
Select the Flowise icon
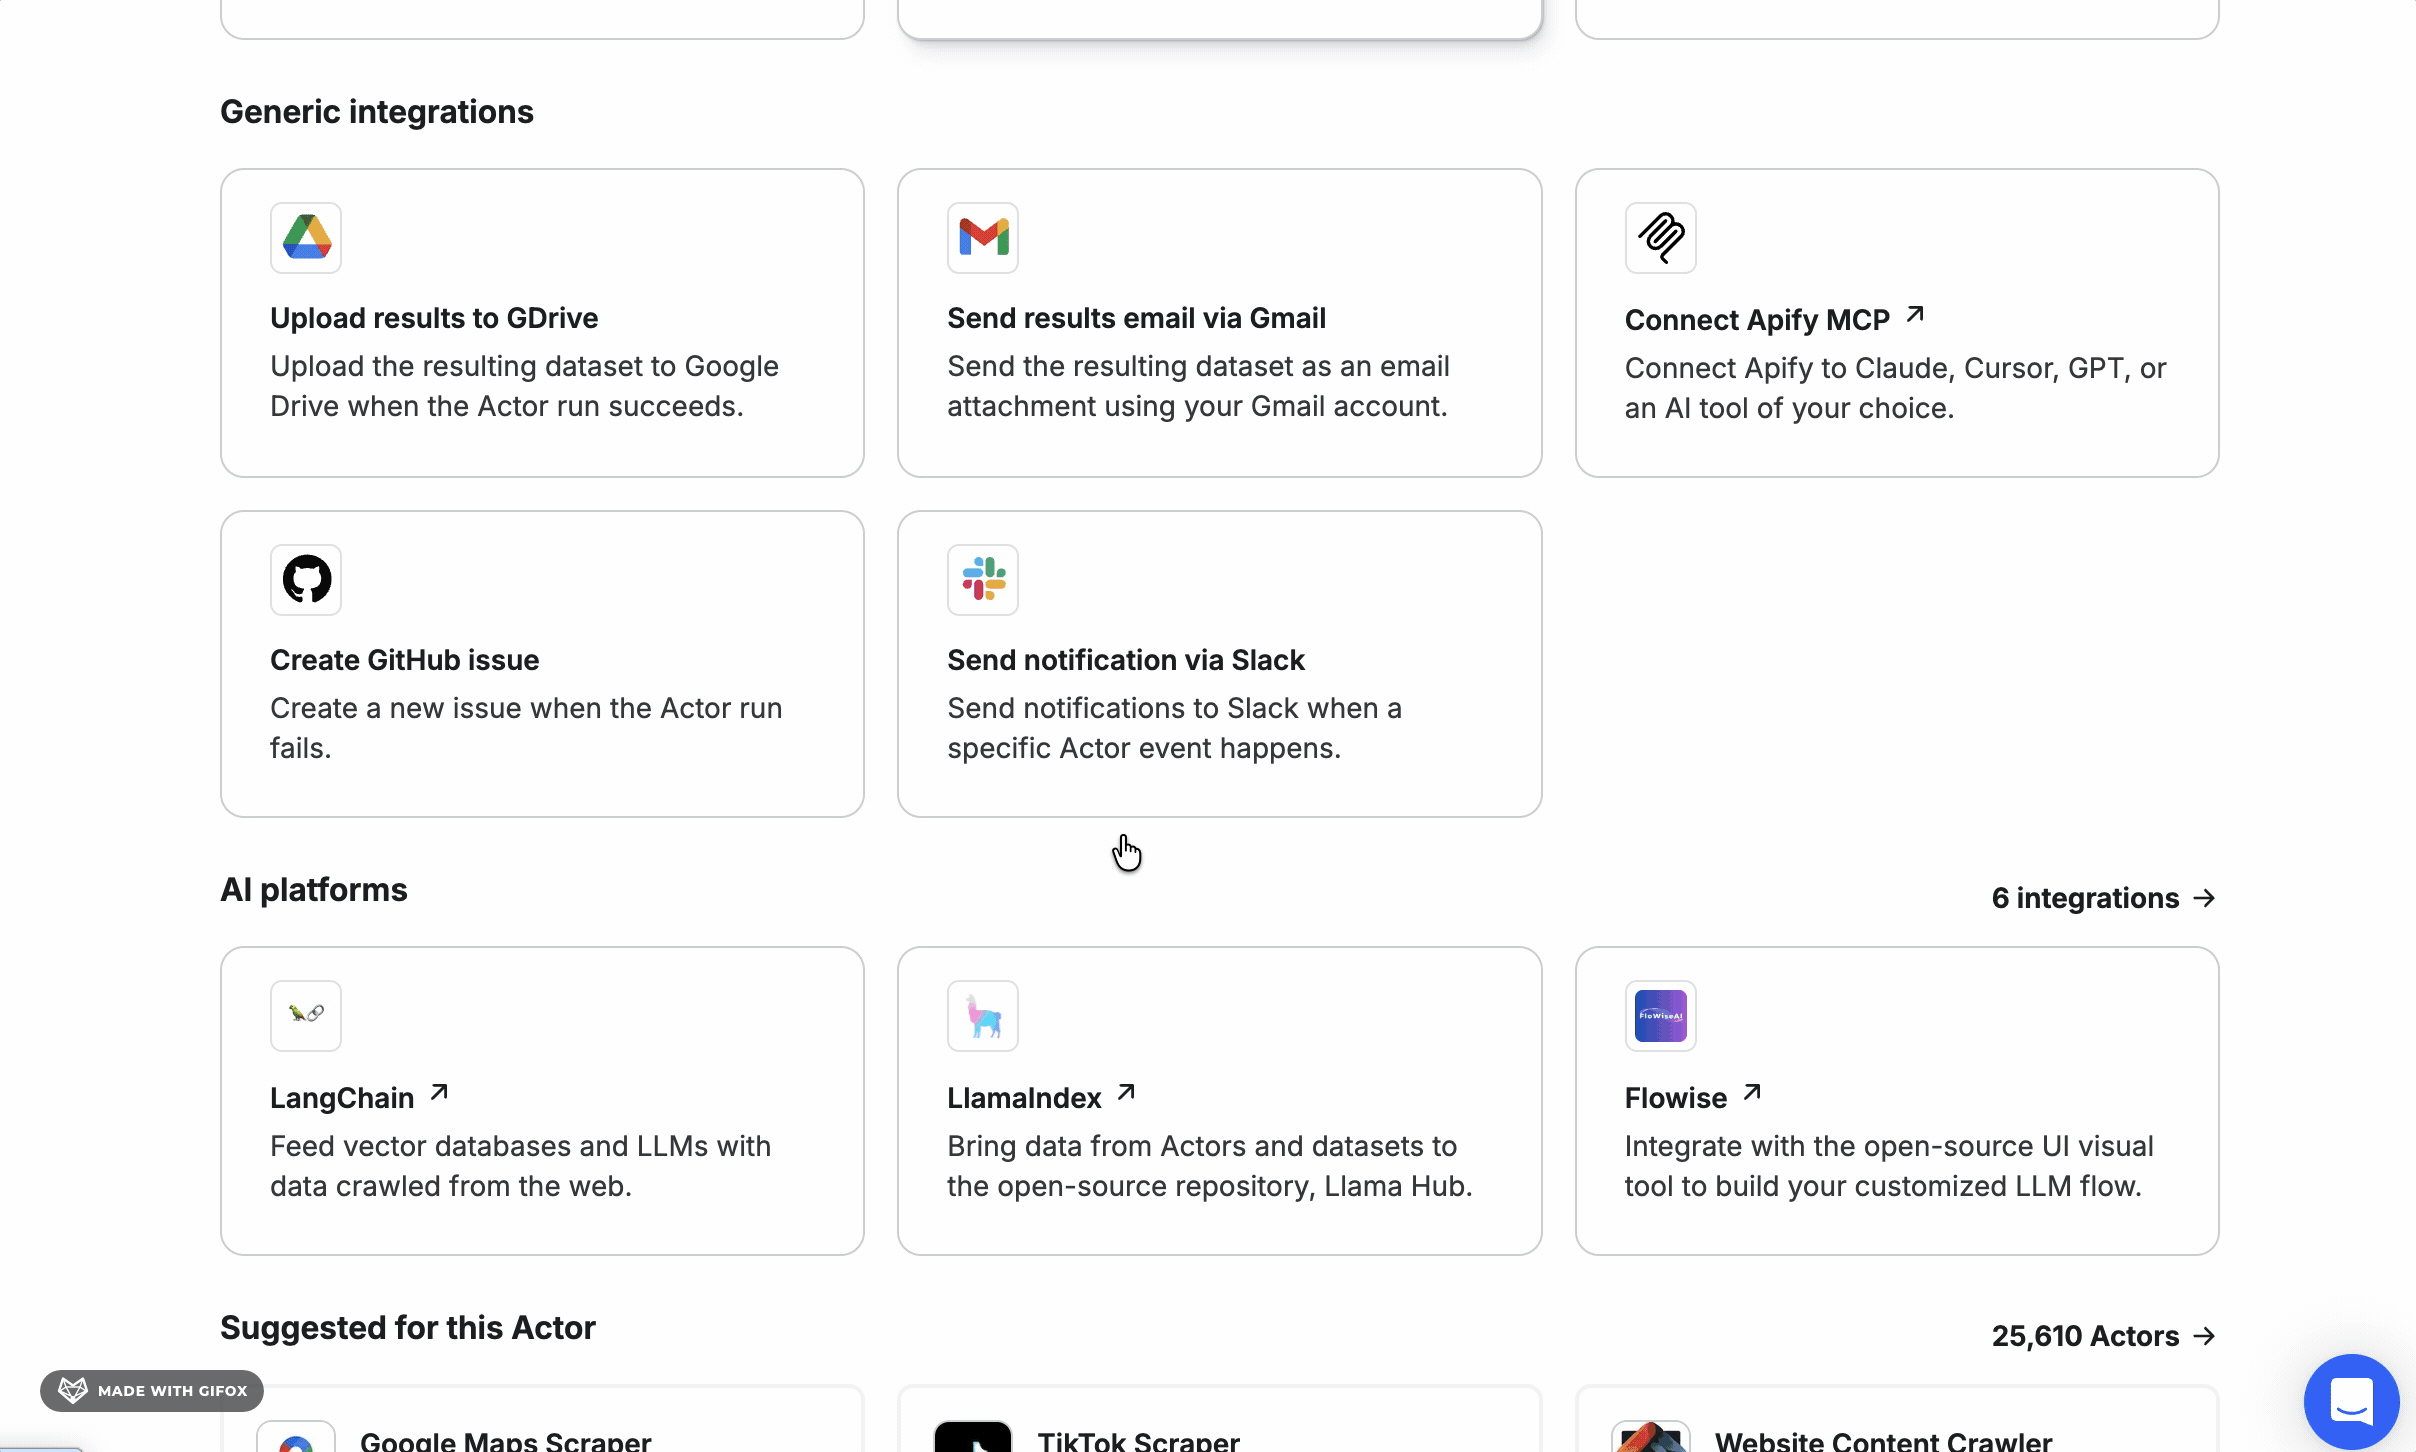(x=1660, y=1015)
